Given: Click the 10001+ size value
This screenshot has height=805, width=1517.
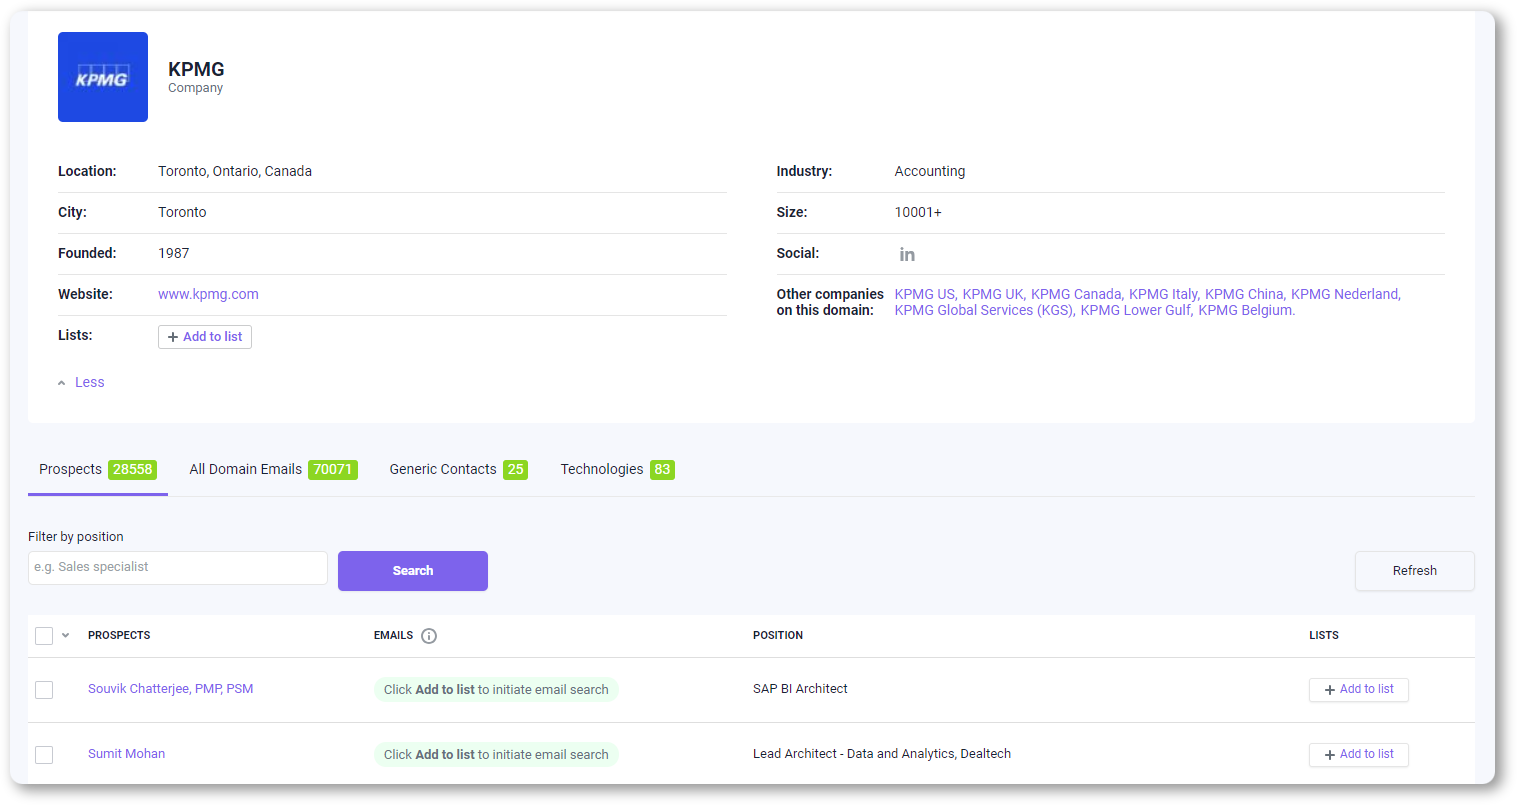Looking at the screenshot, I should (918, 213).
